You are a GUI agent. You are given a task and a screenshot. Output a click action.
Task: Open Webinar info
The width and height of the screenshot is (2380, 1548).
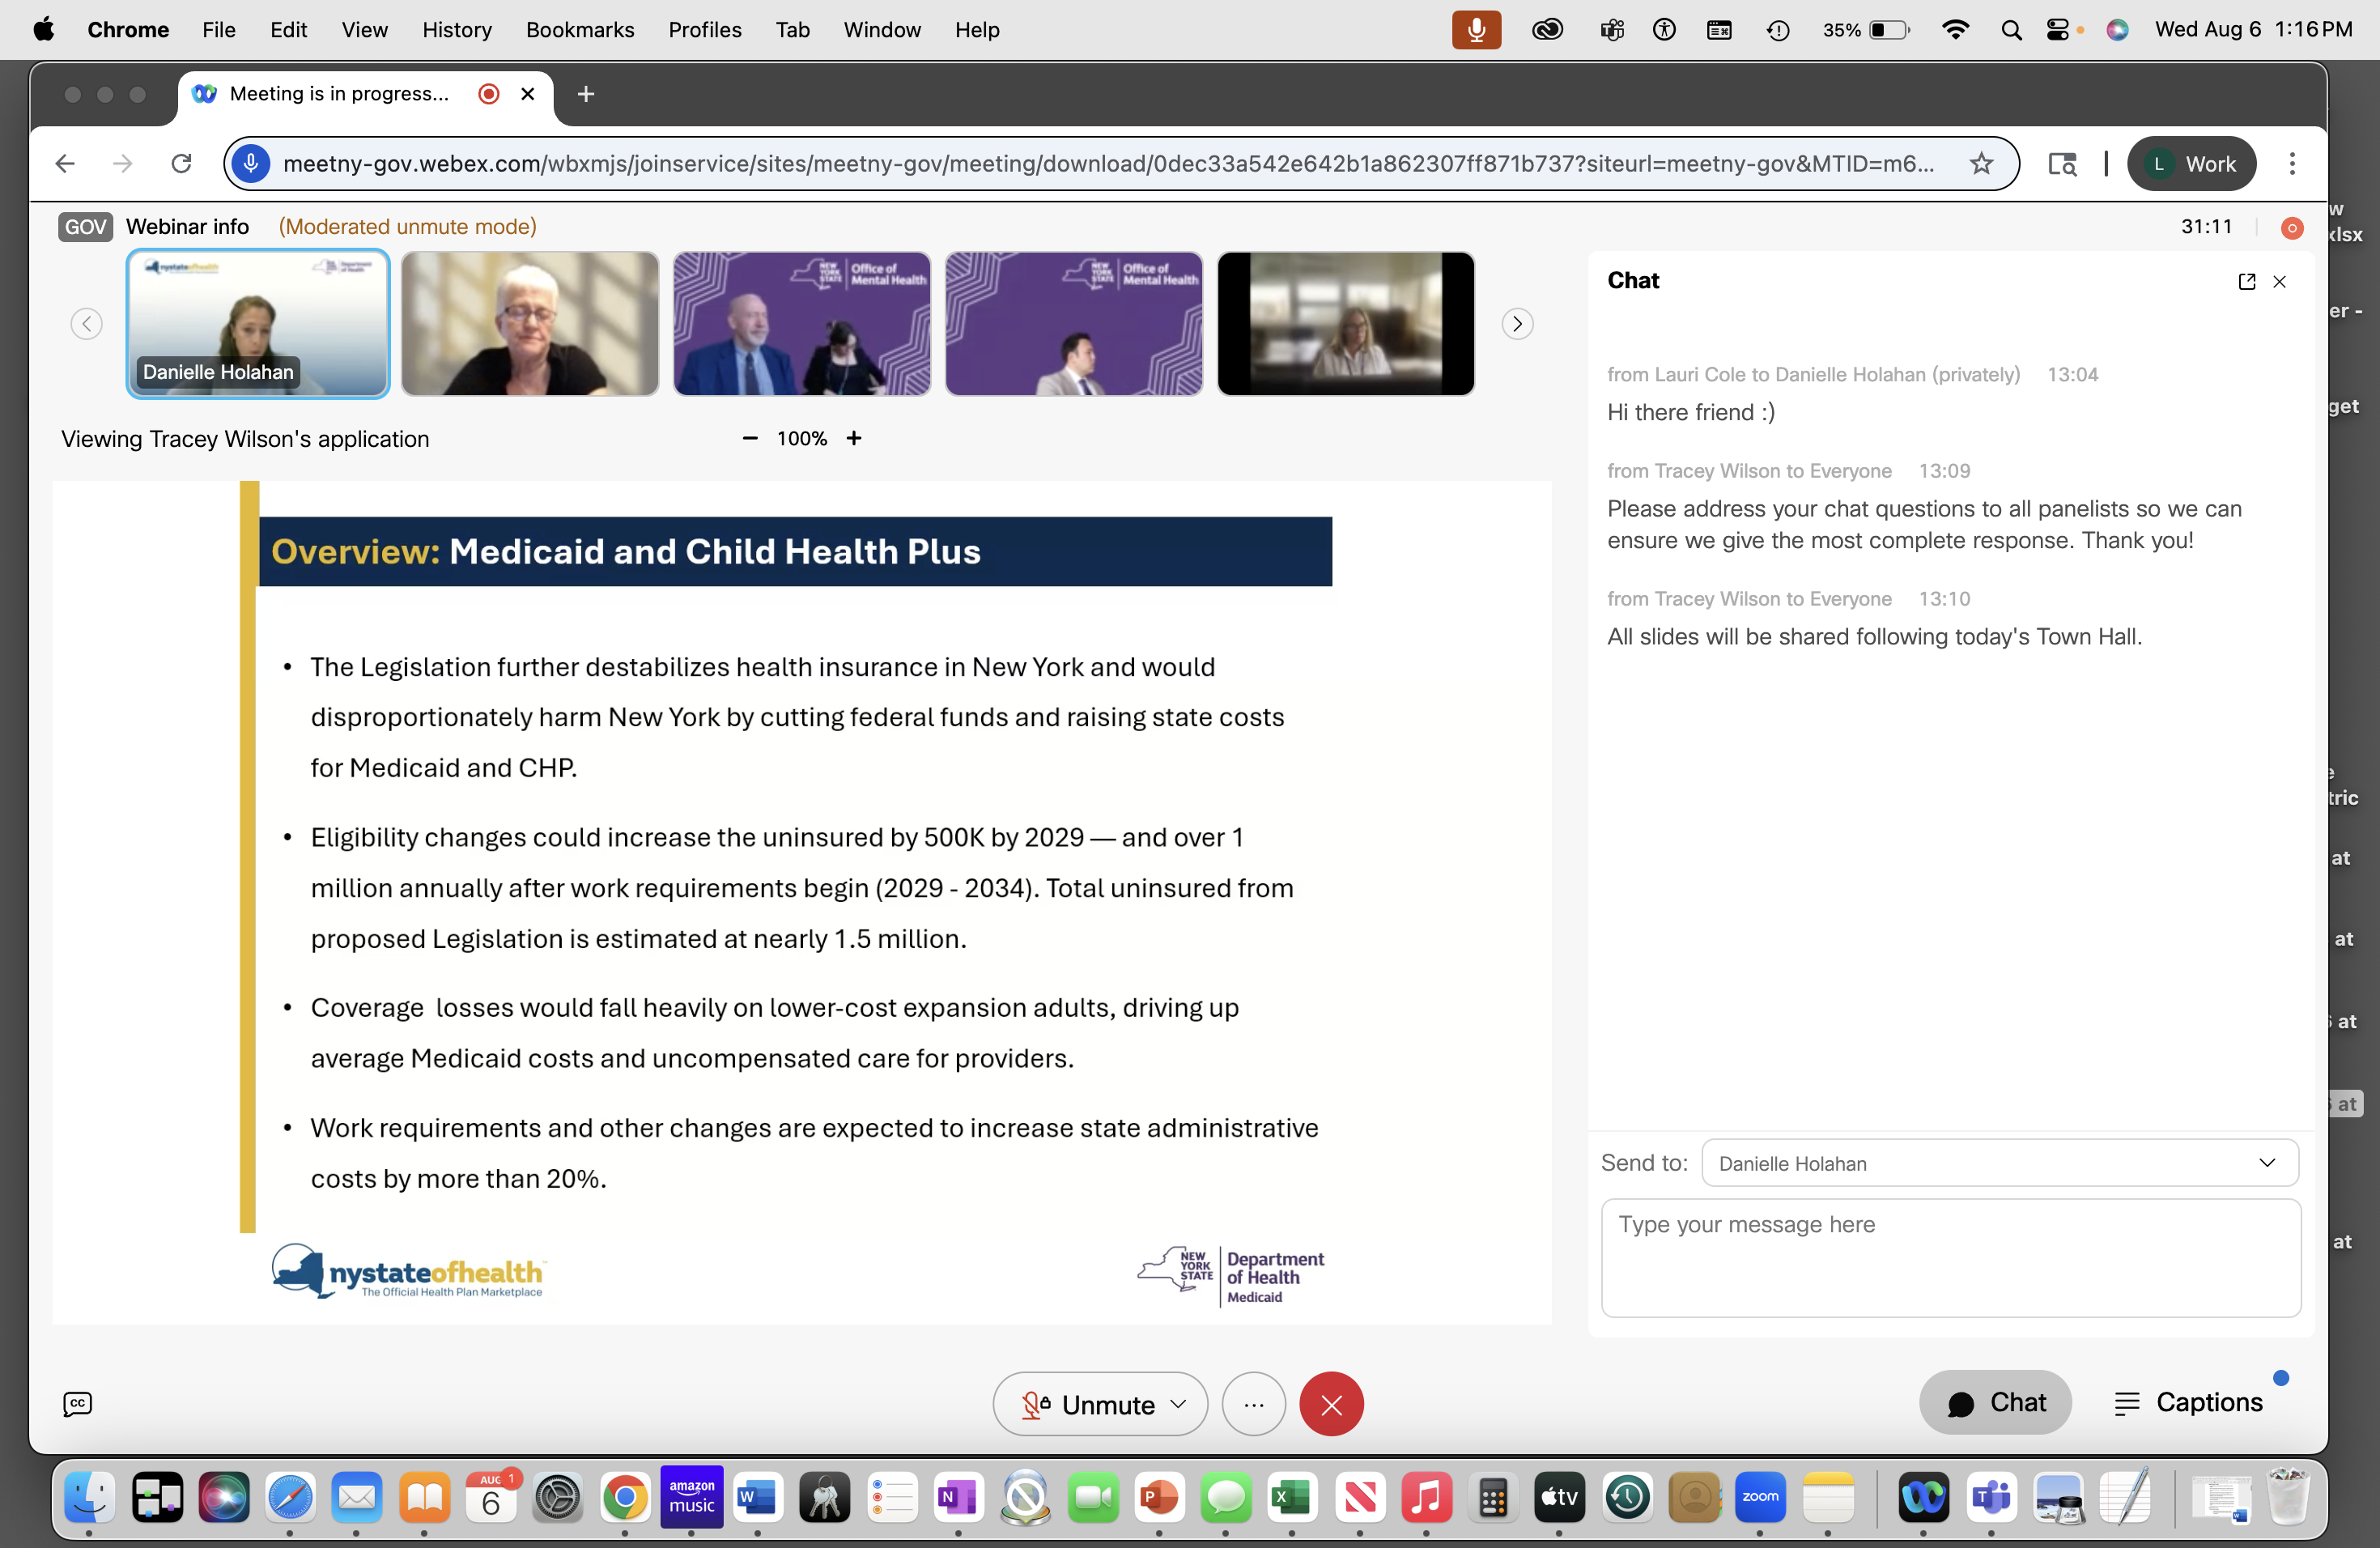click(187, 227)
